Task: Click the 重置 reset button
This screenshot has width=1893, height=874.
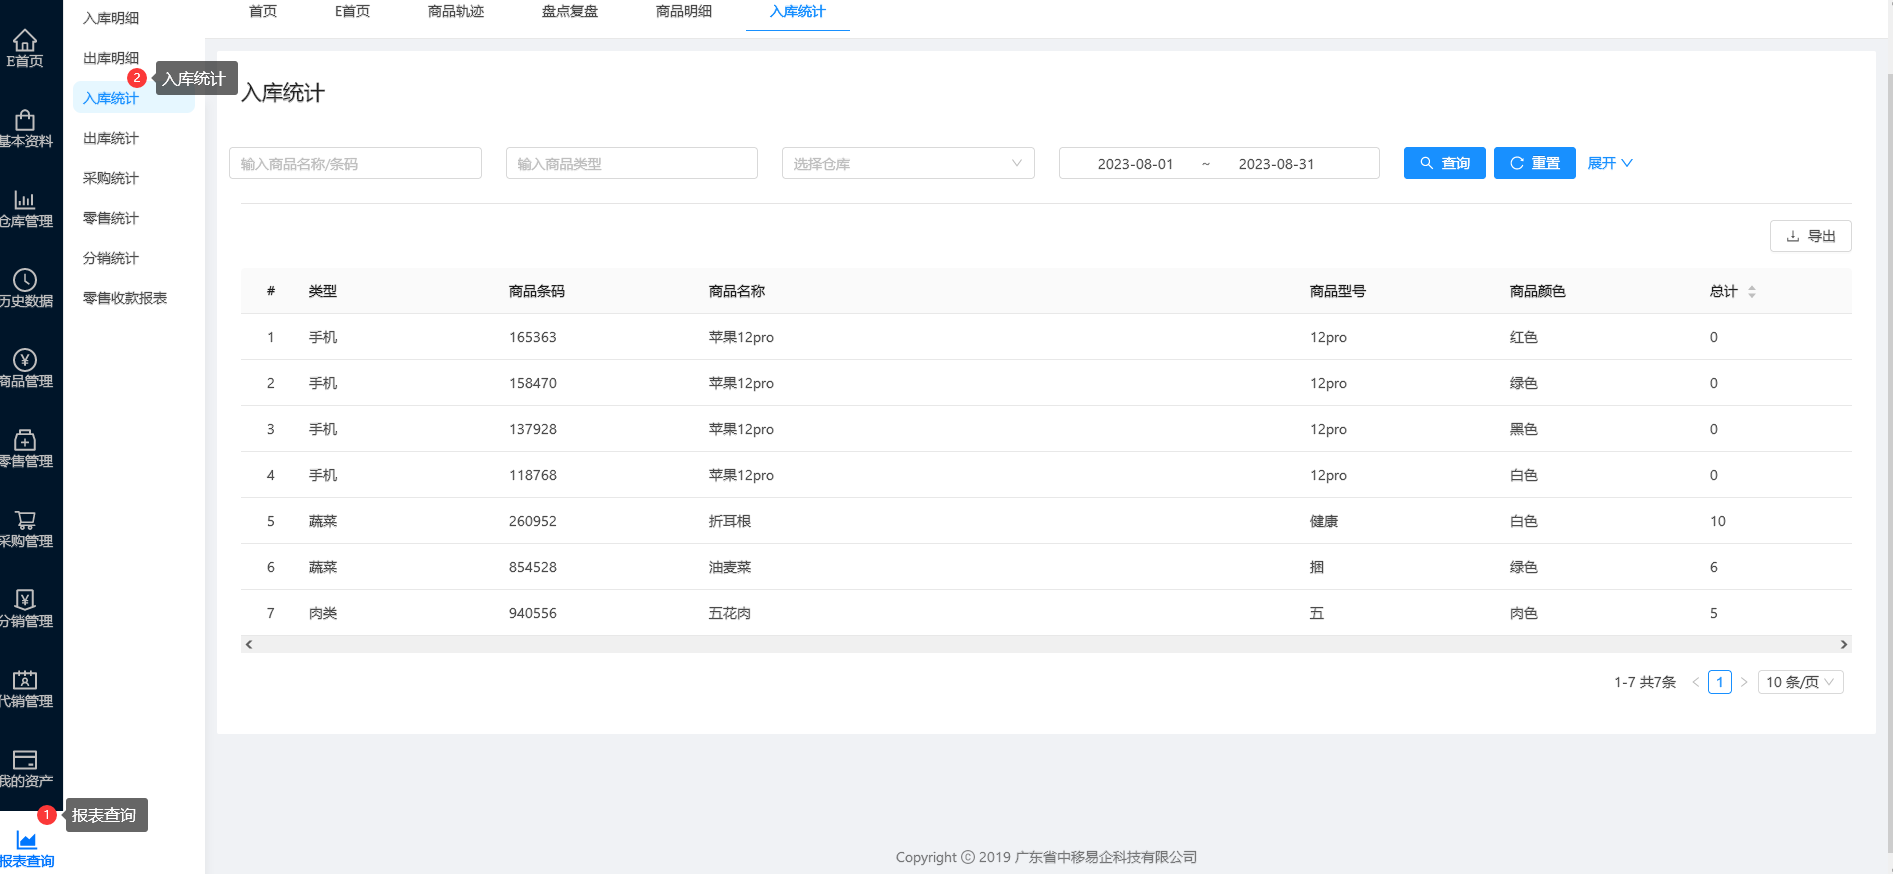Action: pyautogui.click(x=1535, y=163)
